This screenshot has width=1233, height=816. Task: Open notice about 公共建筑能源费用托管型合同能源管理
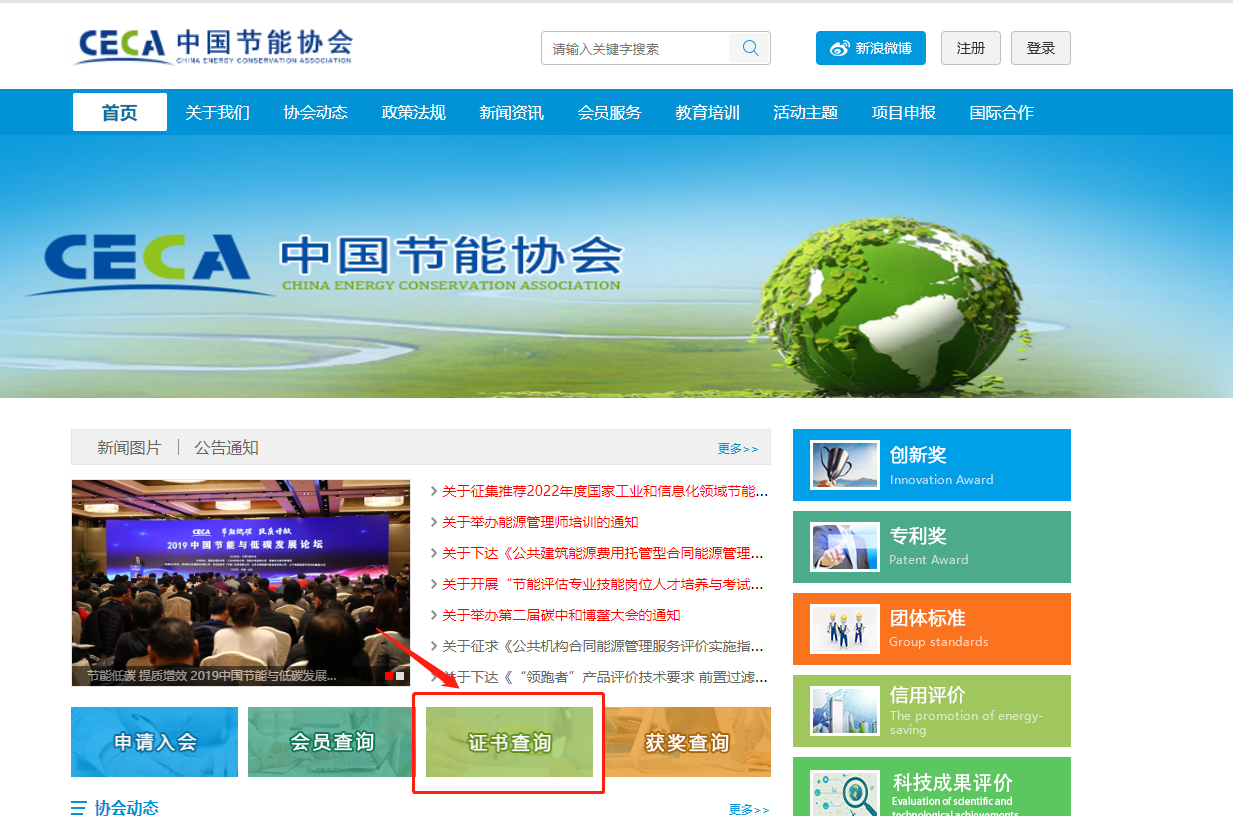(605, 553)
